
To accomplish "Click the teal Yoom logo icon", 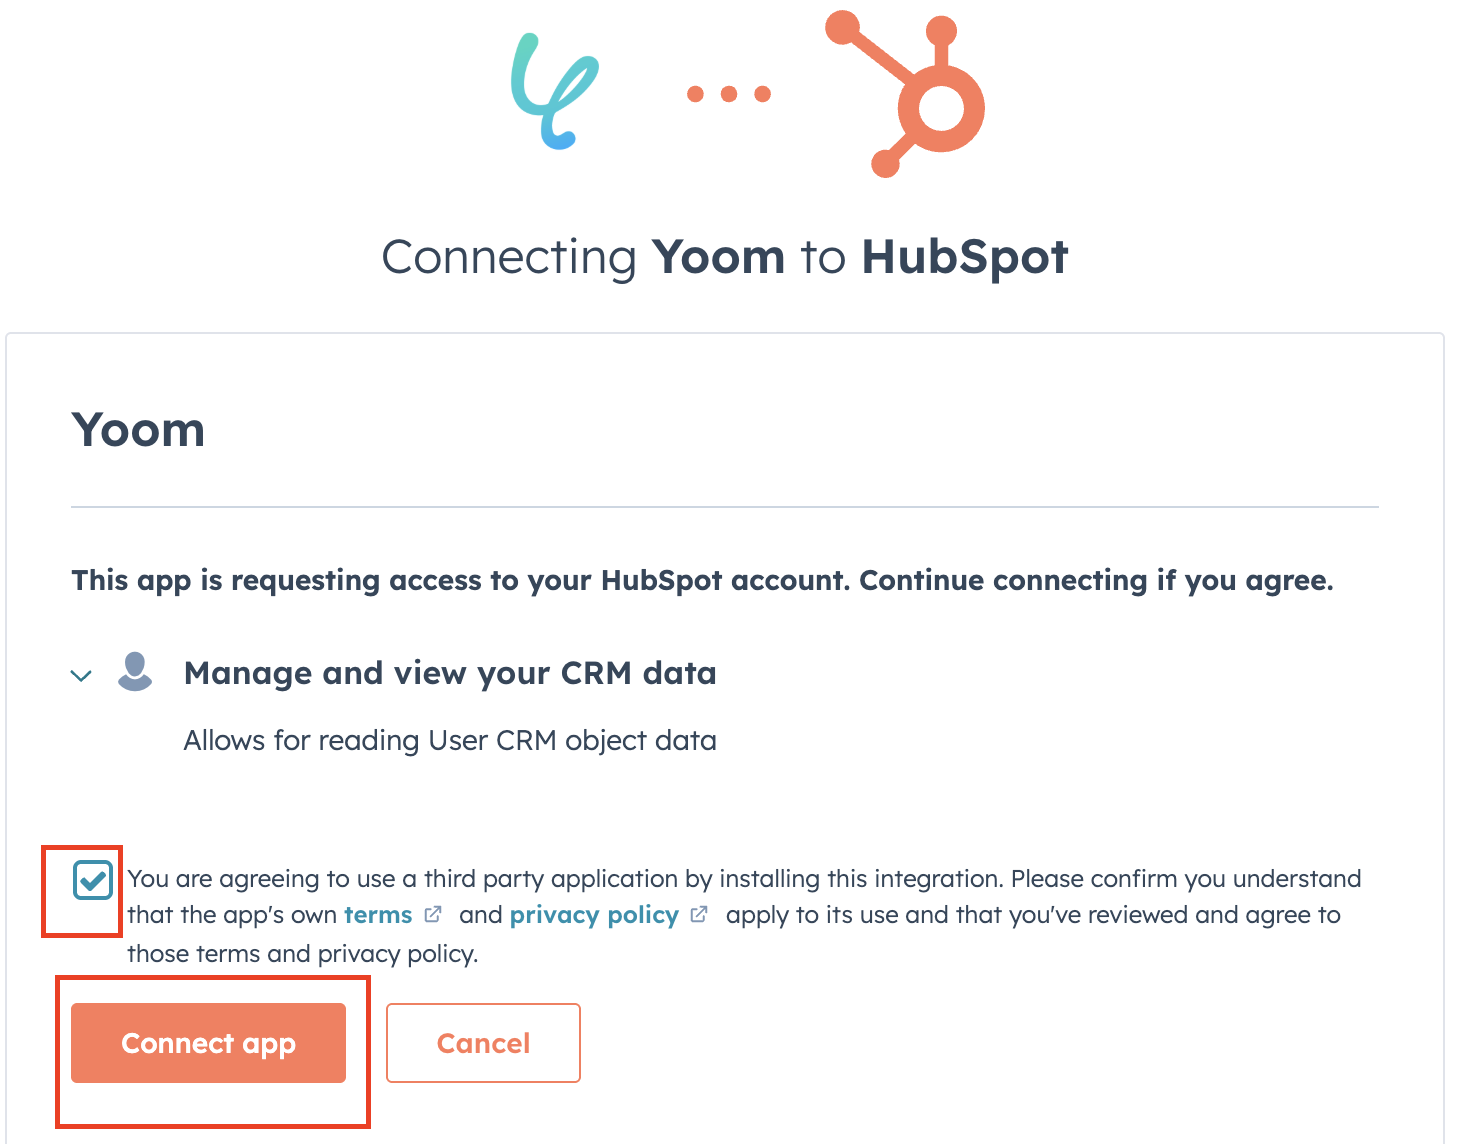I will click(555, 92).
